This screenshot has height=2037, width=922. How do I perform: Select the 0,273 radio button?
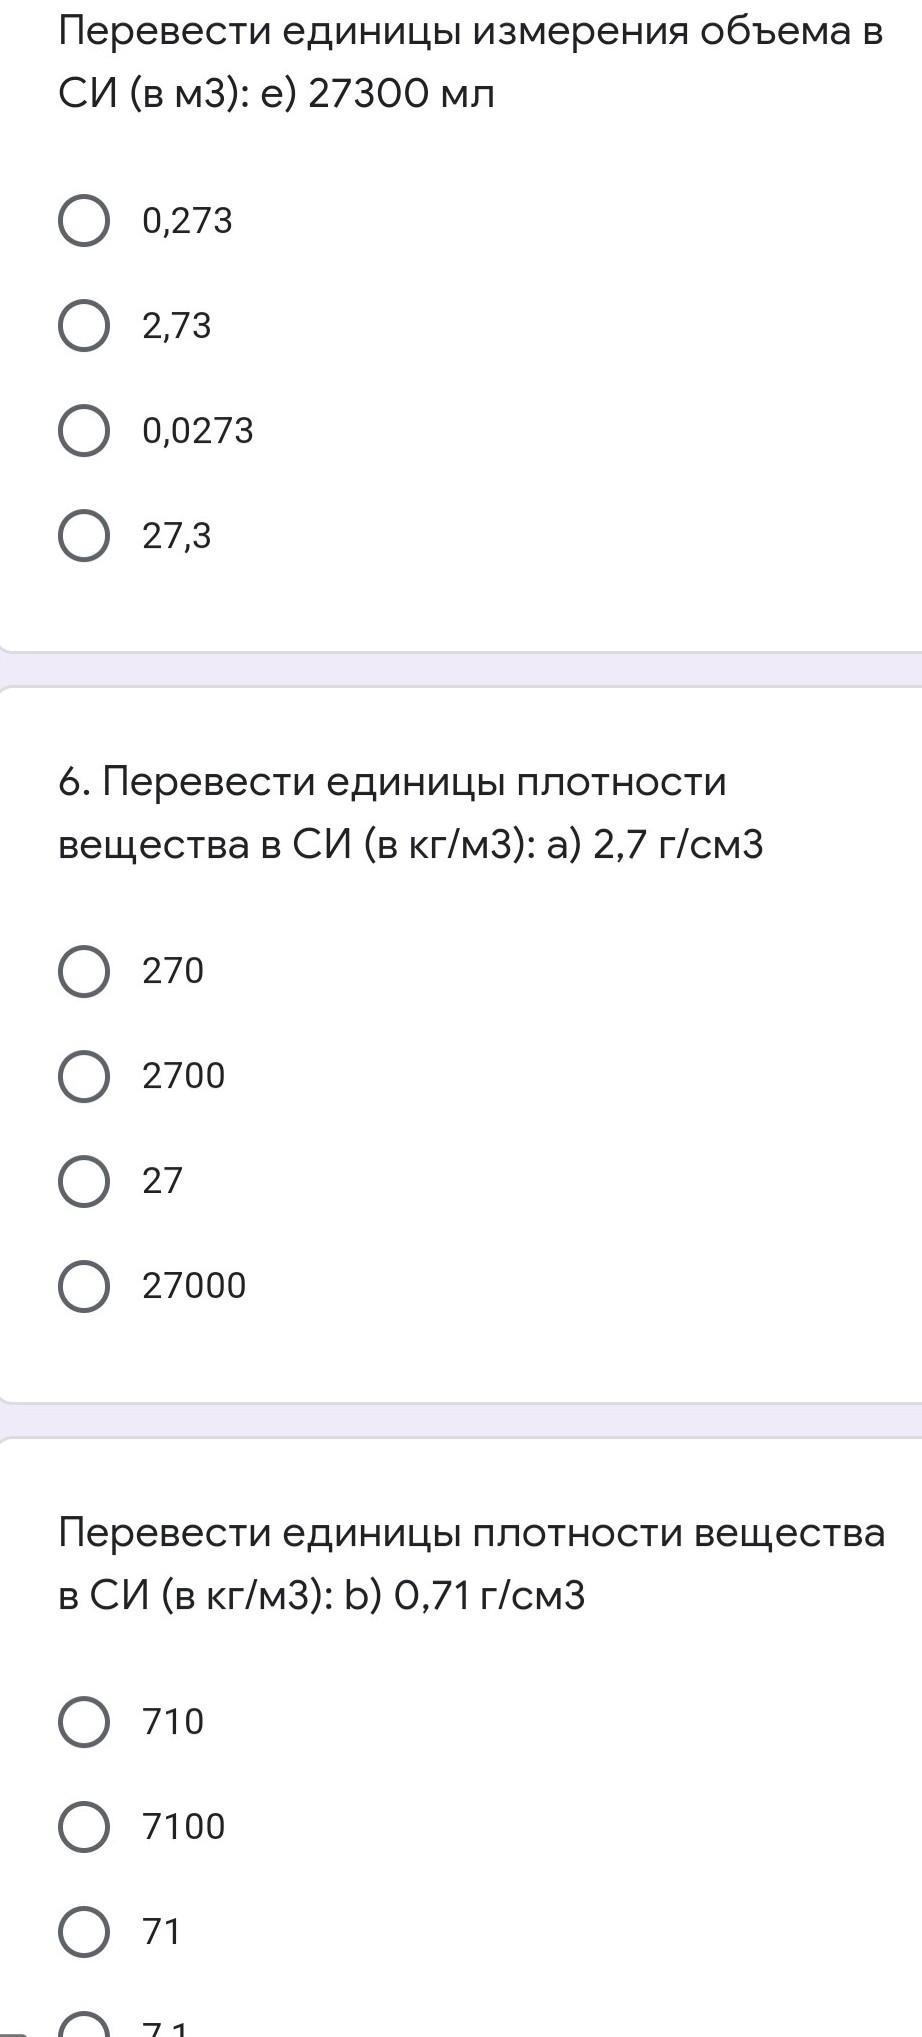[84, 221]
